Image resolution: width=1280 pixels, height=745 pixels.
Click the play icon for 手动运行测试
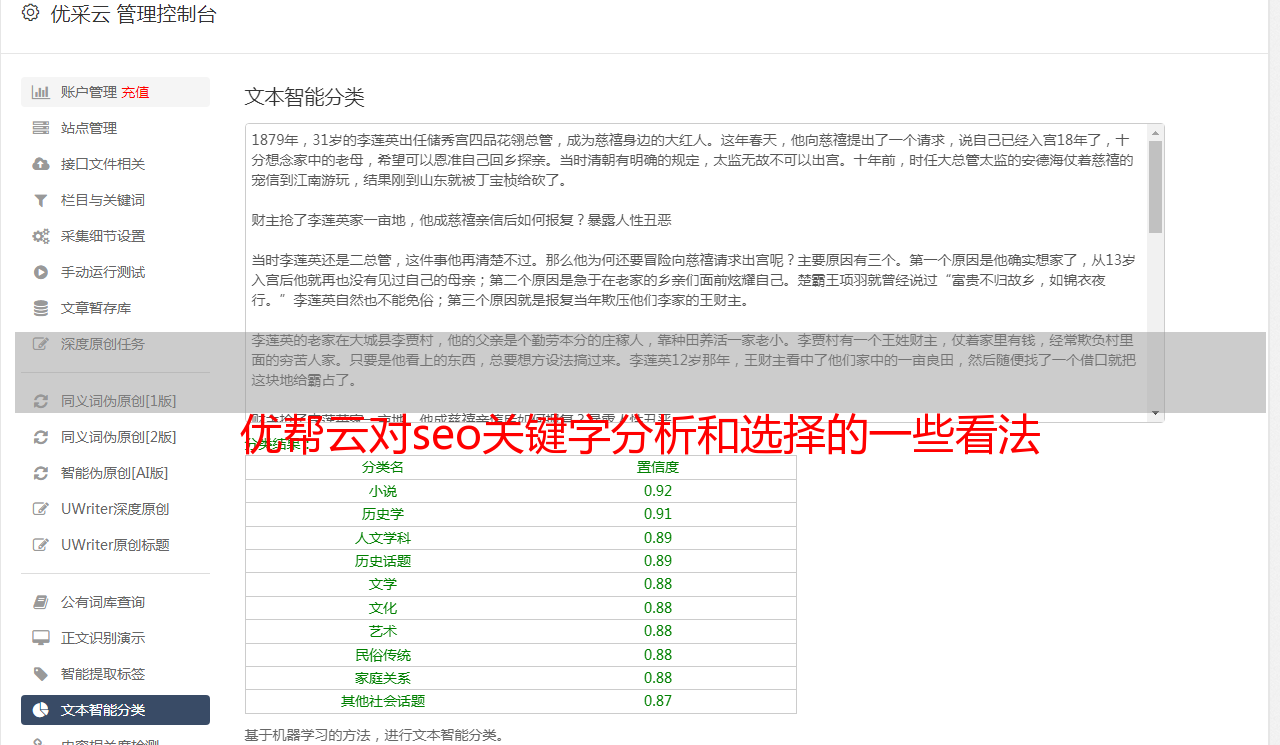tap(41, 272)
